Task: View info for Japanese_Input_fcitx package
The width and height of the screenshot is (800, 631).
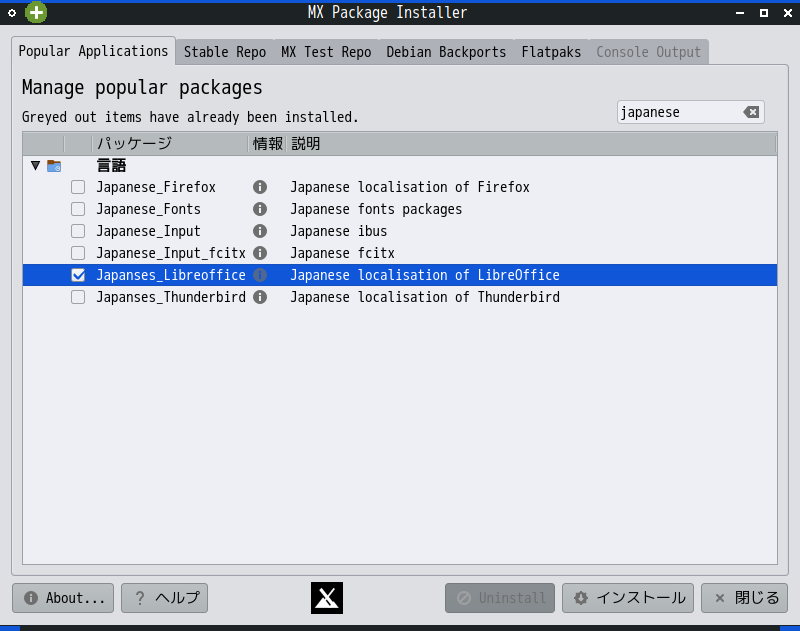Action: 260,253
